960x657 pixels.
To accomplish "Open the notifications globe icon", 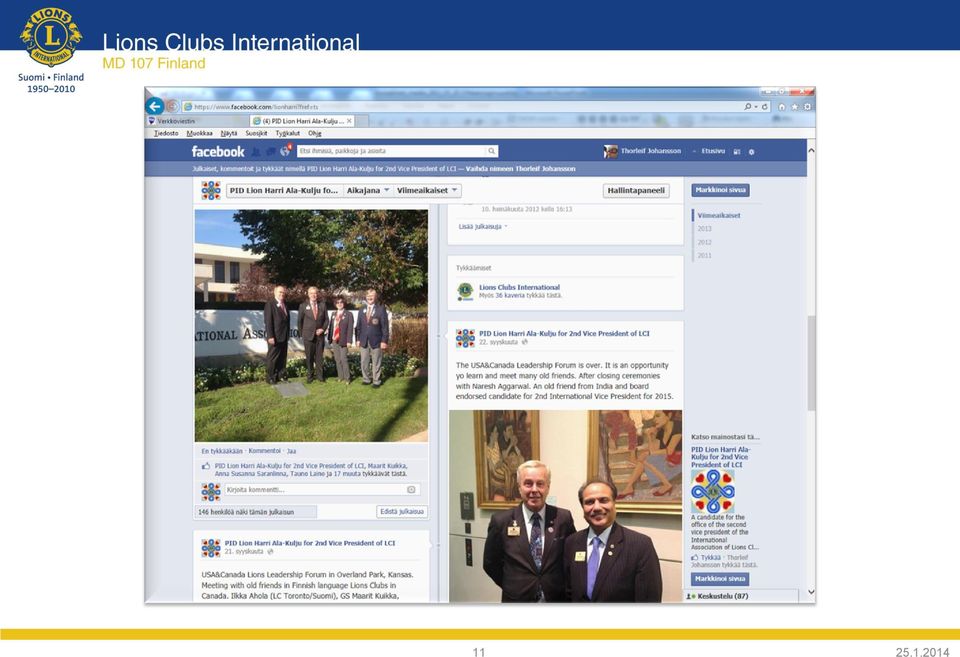I will [x=285, y=151].
